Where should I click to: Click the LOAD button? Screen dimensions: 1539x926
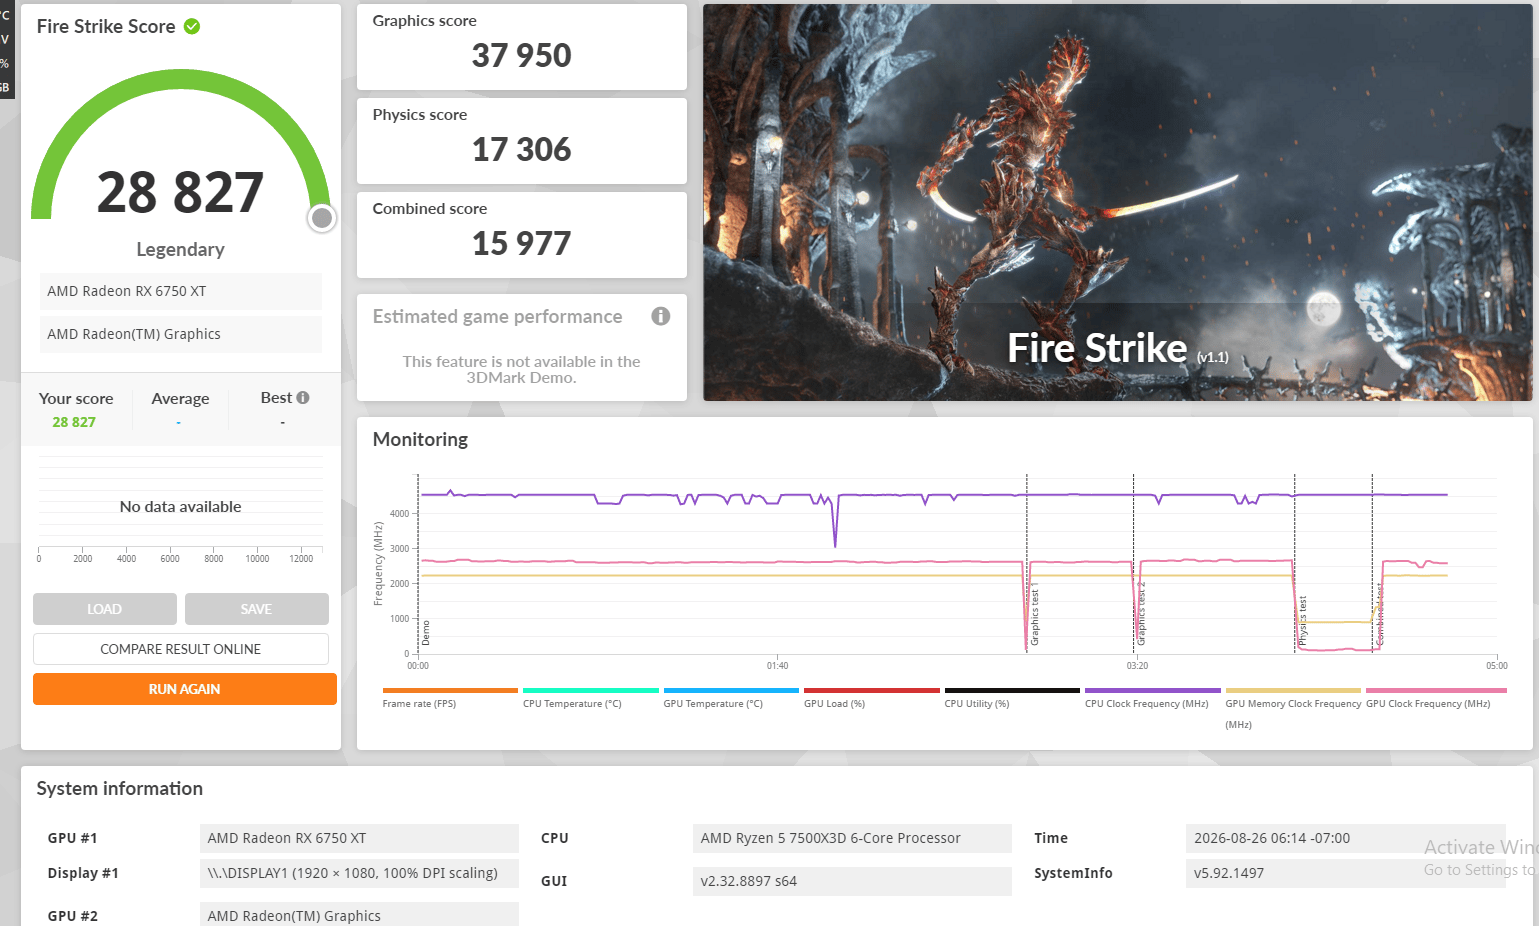click(105, 609)
